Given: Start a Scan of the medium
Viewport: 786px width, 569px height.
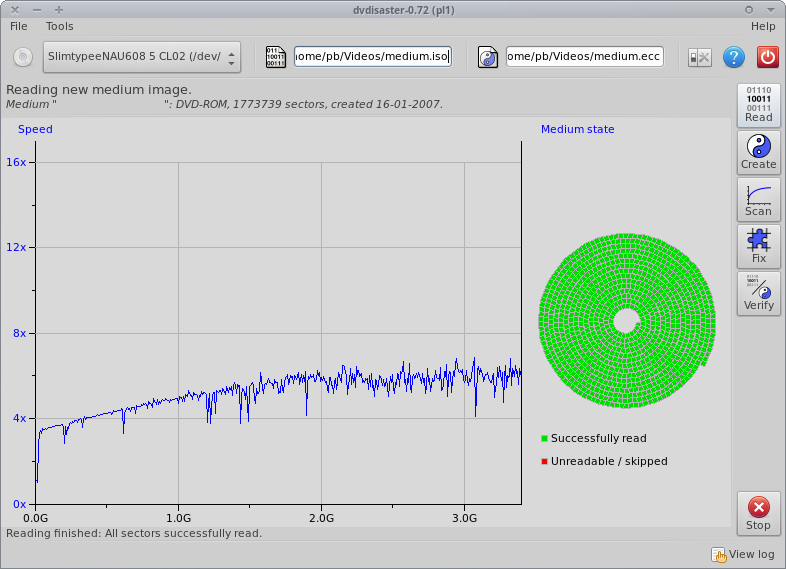Looking at the screenshot, I should 758,199.
